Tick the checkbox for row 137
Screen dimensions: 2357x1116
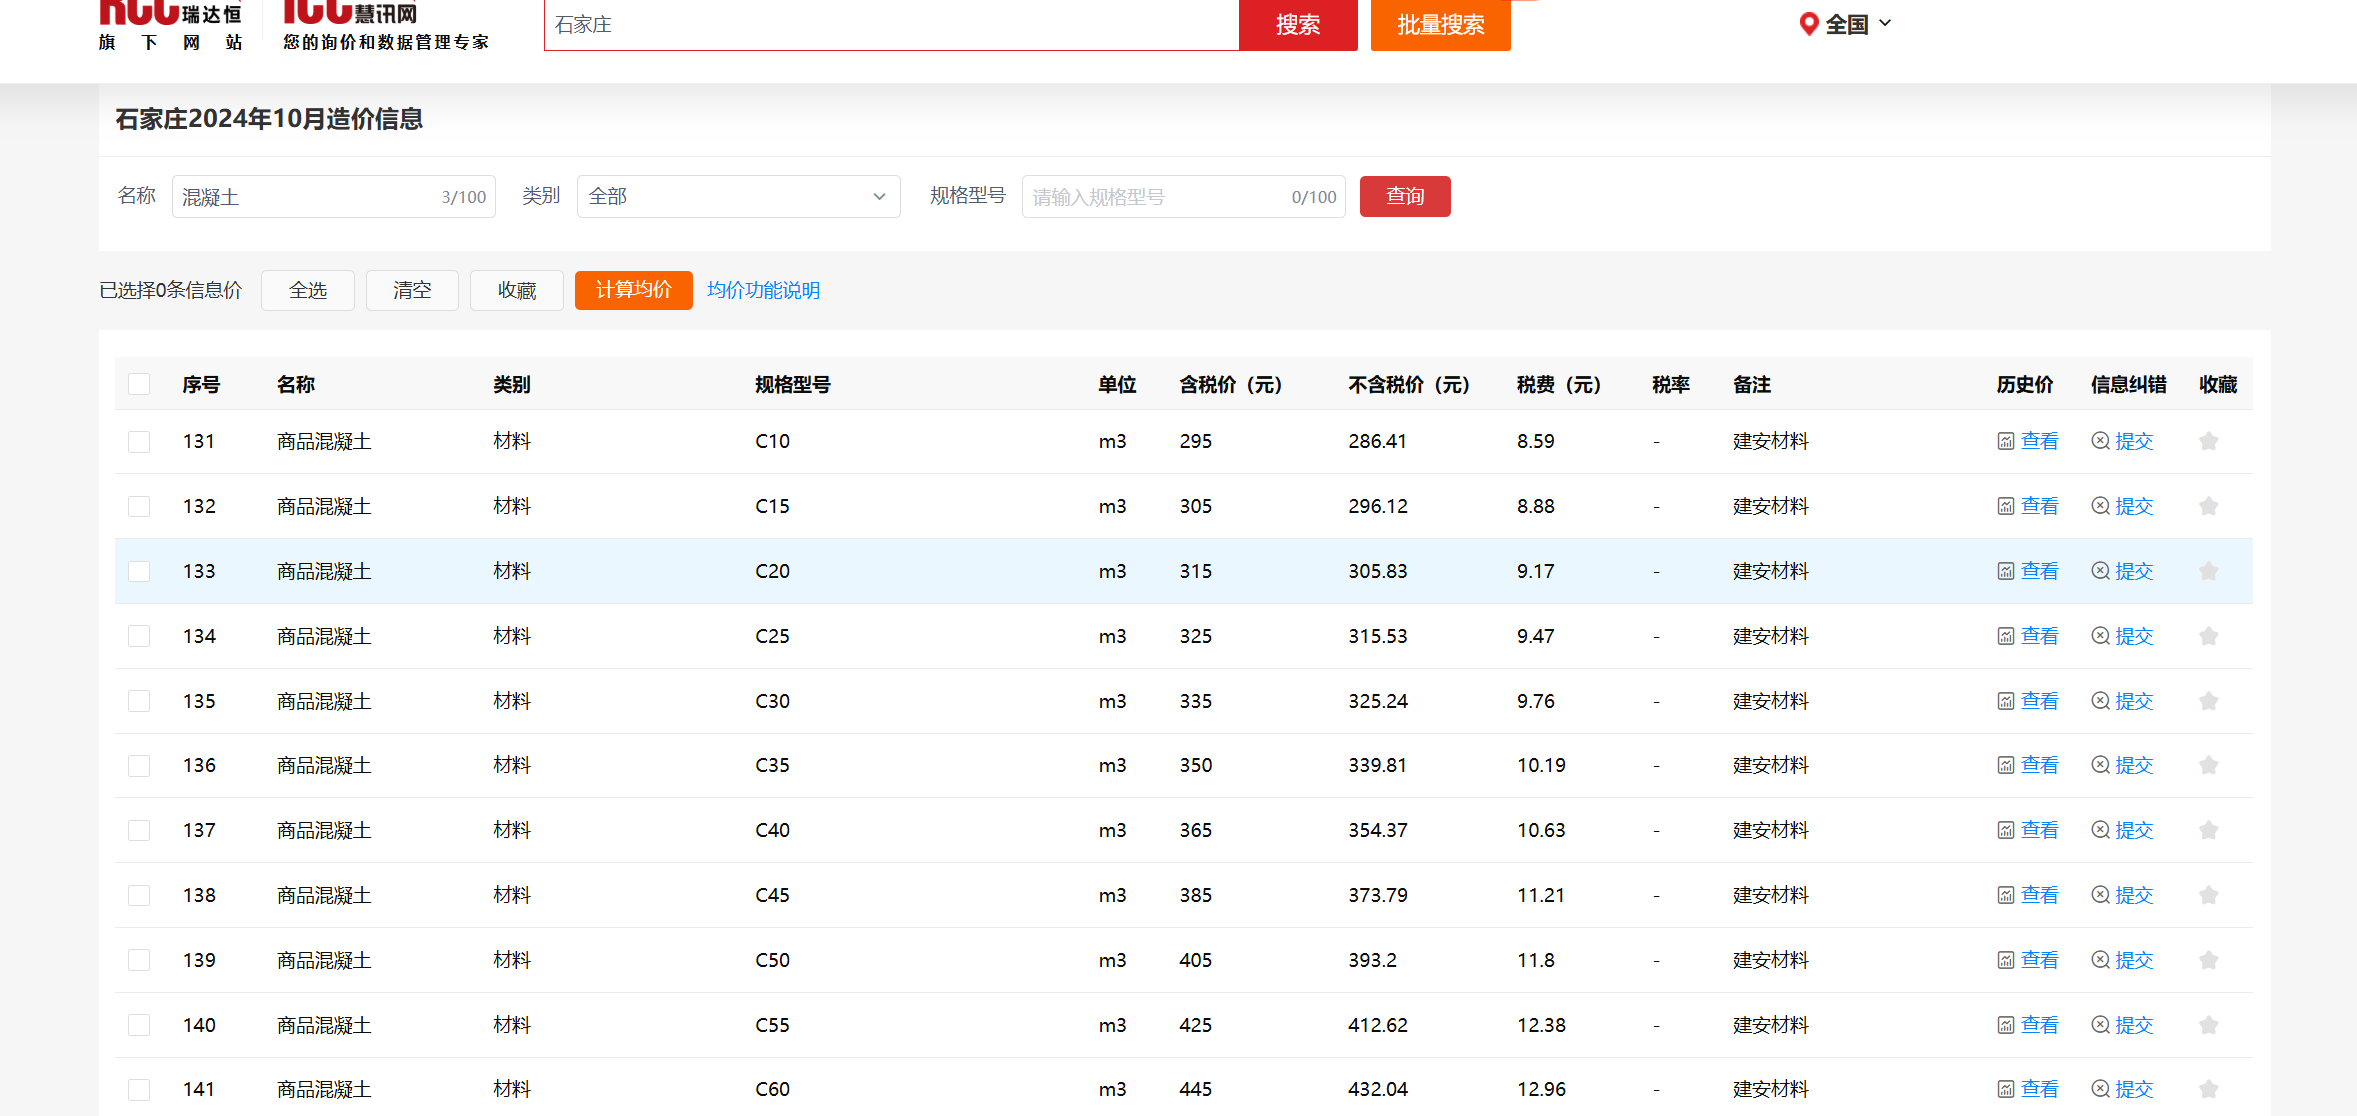[x=139, y=830]
